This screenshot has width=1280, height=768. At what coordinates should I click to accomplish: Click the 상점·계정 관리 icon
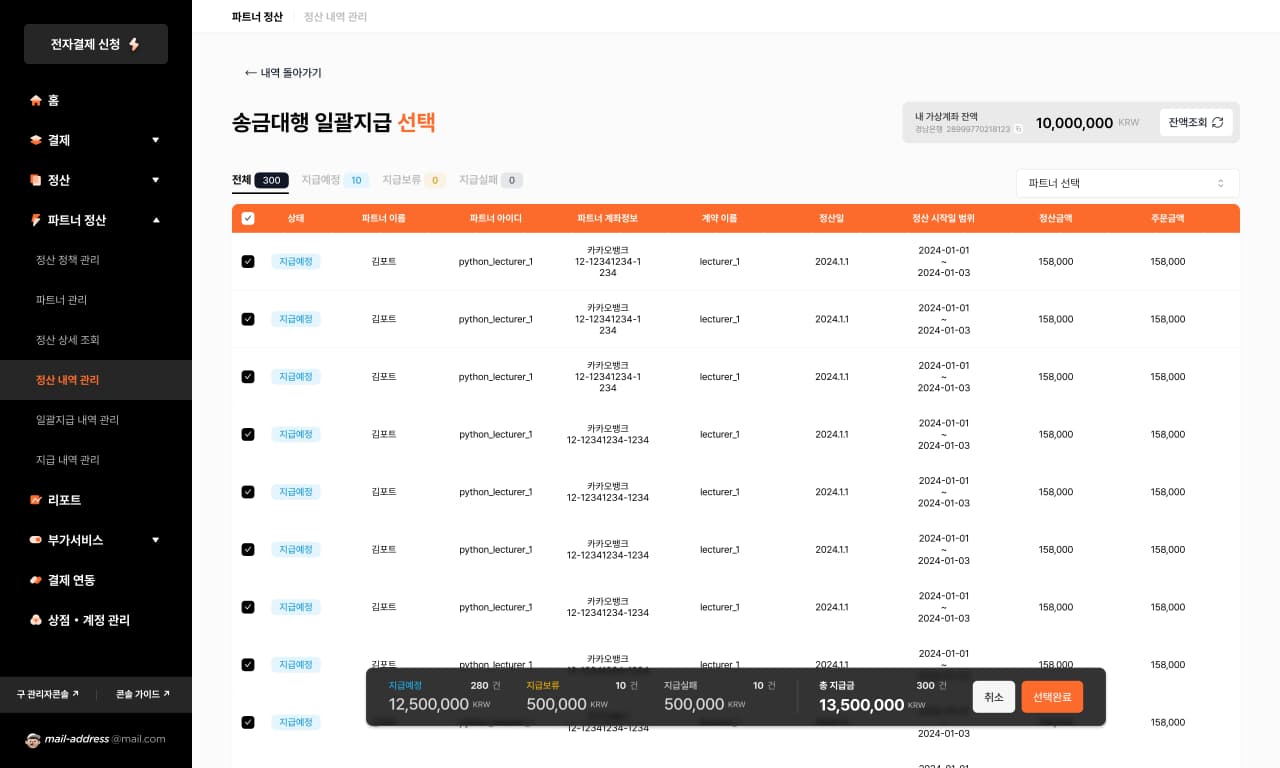[36, 620]
